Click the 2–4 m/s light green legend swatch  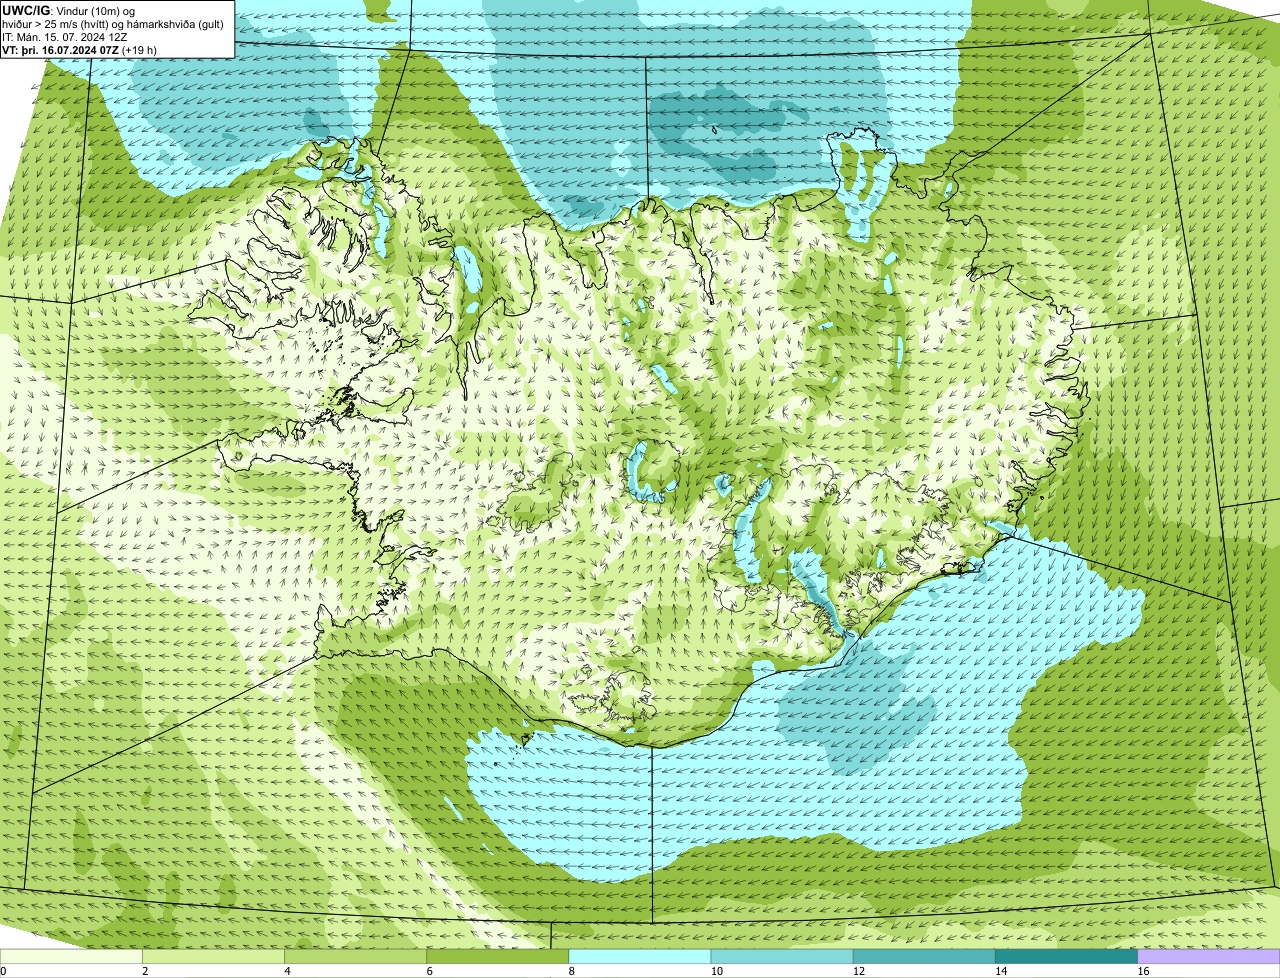coord(214,957)
